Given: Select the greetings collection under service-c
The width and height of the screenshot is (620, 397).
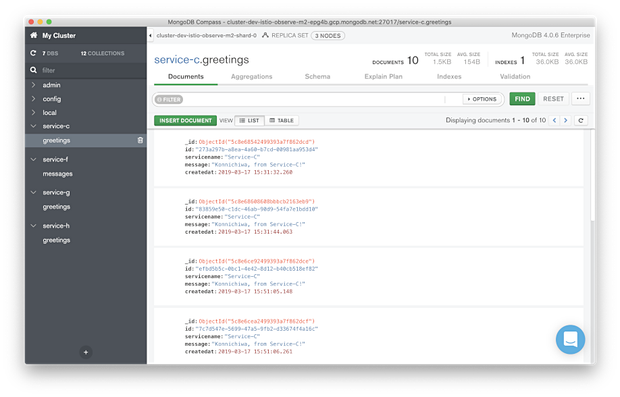Looking at the screenshot, I should coord(56,140).
